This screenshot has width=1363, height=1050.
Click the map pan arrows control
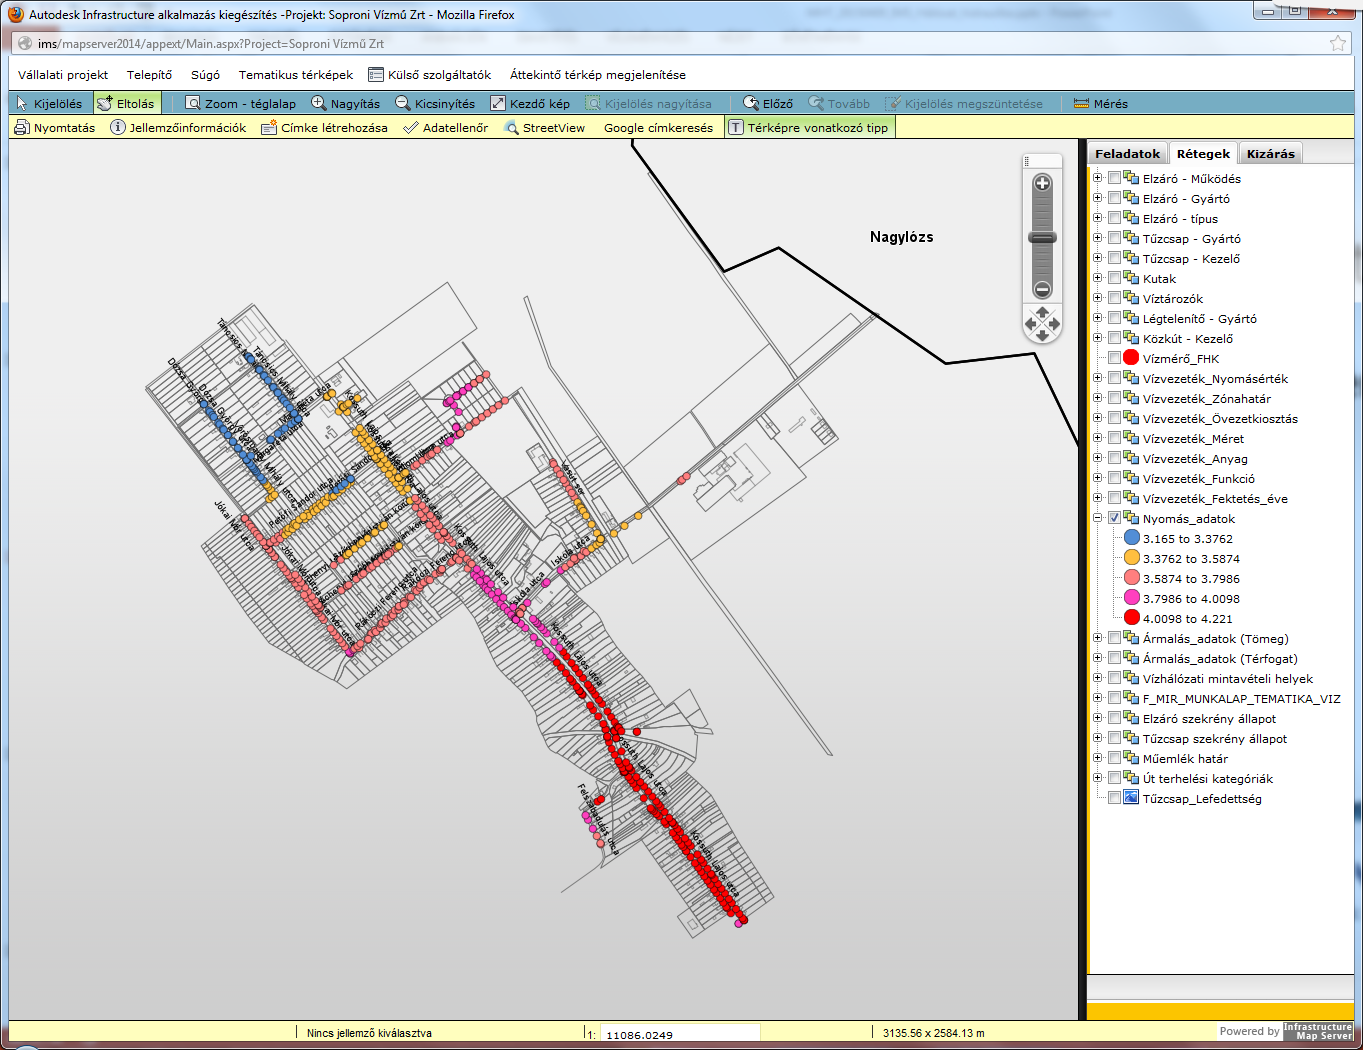(x=1042, y=324)
